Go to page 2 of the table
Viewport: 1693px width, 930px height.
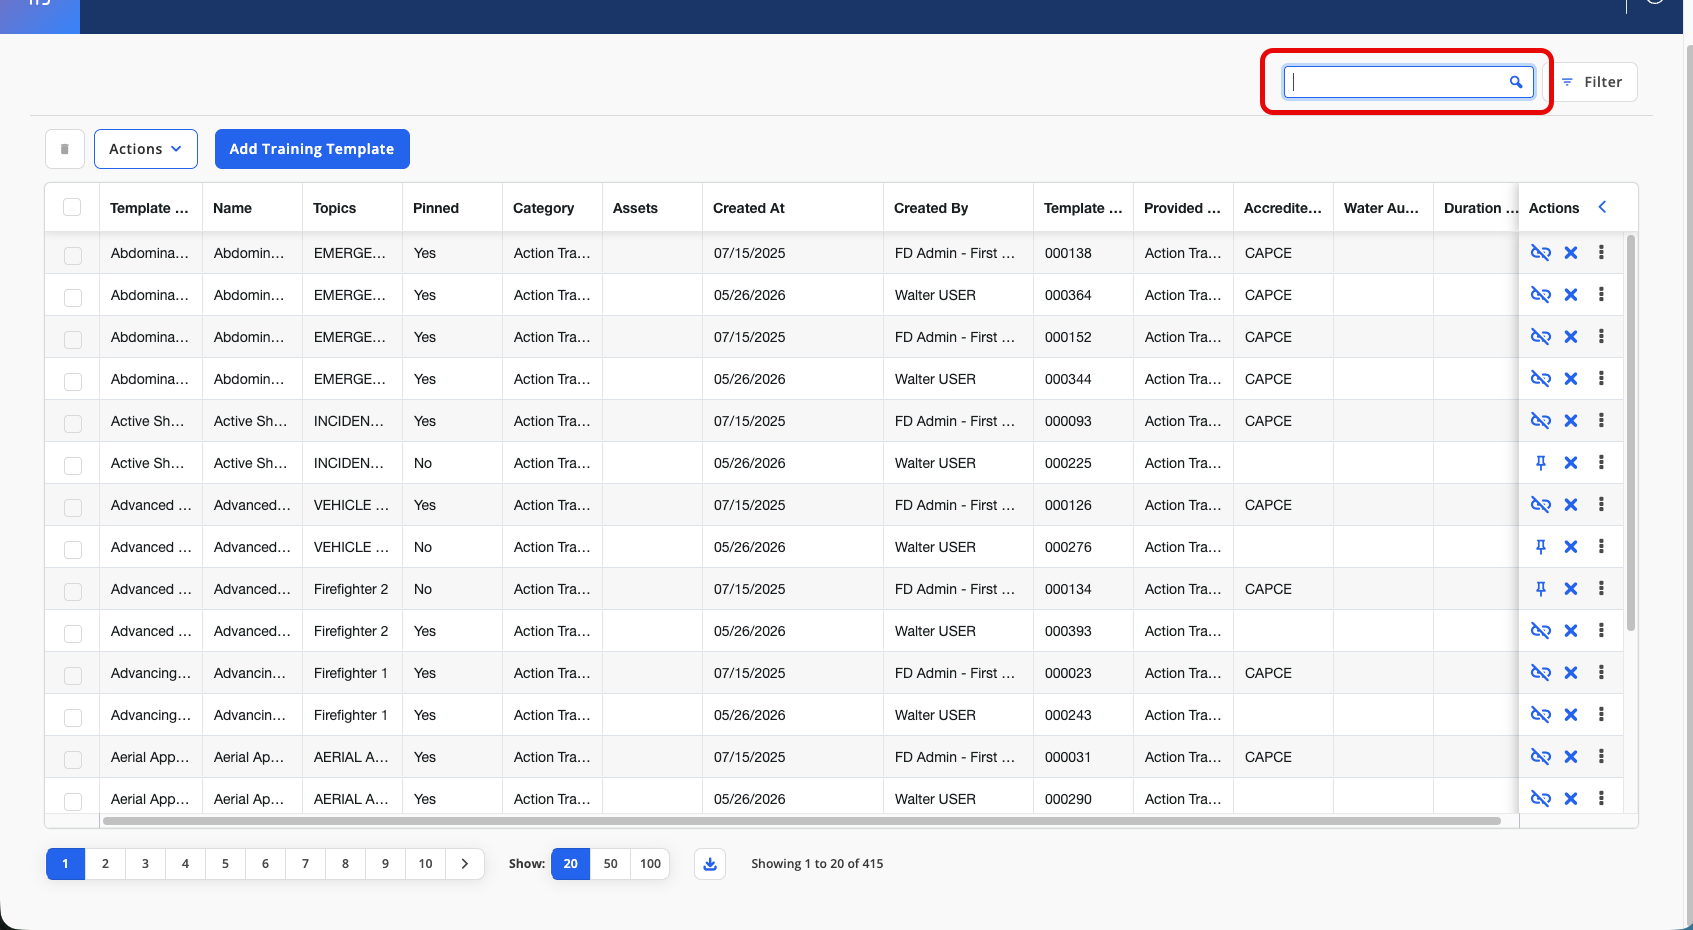pos(105,864)
